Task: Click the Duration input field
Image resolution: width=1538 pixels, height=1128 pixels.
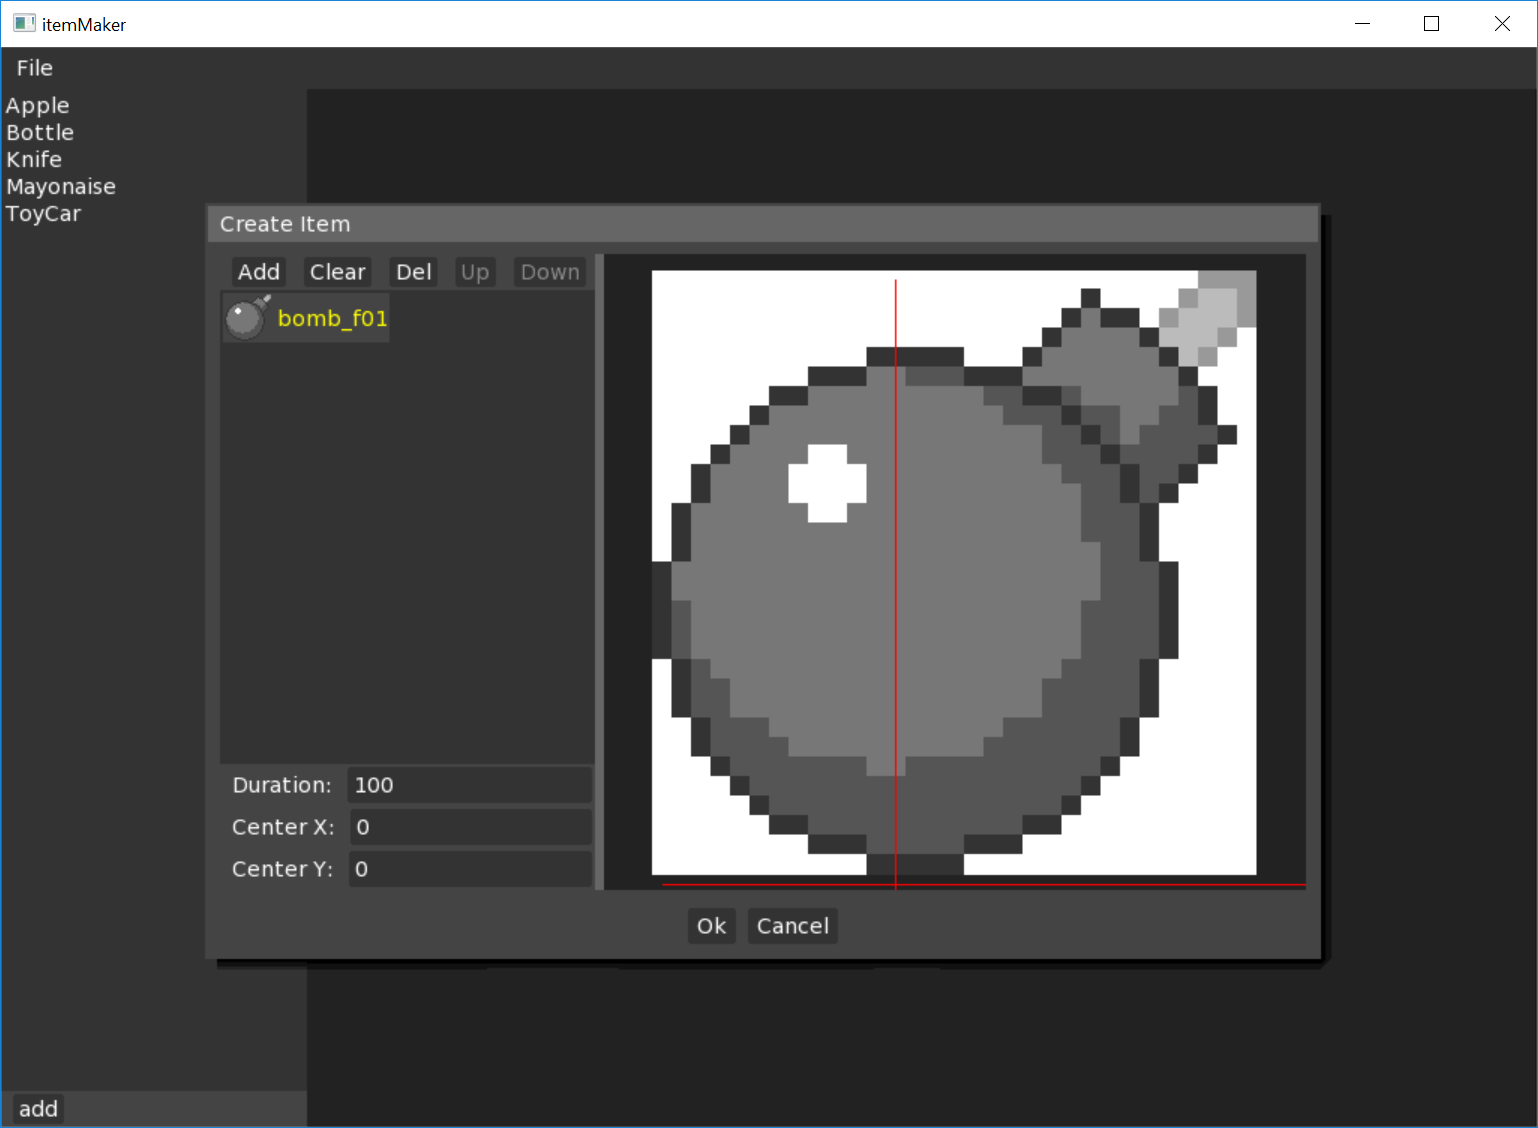Action: pyautogui.click(x=469, y=785)
